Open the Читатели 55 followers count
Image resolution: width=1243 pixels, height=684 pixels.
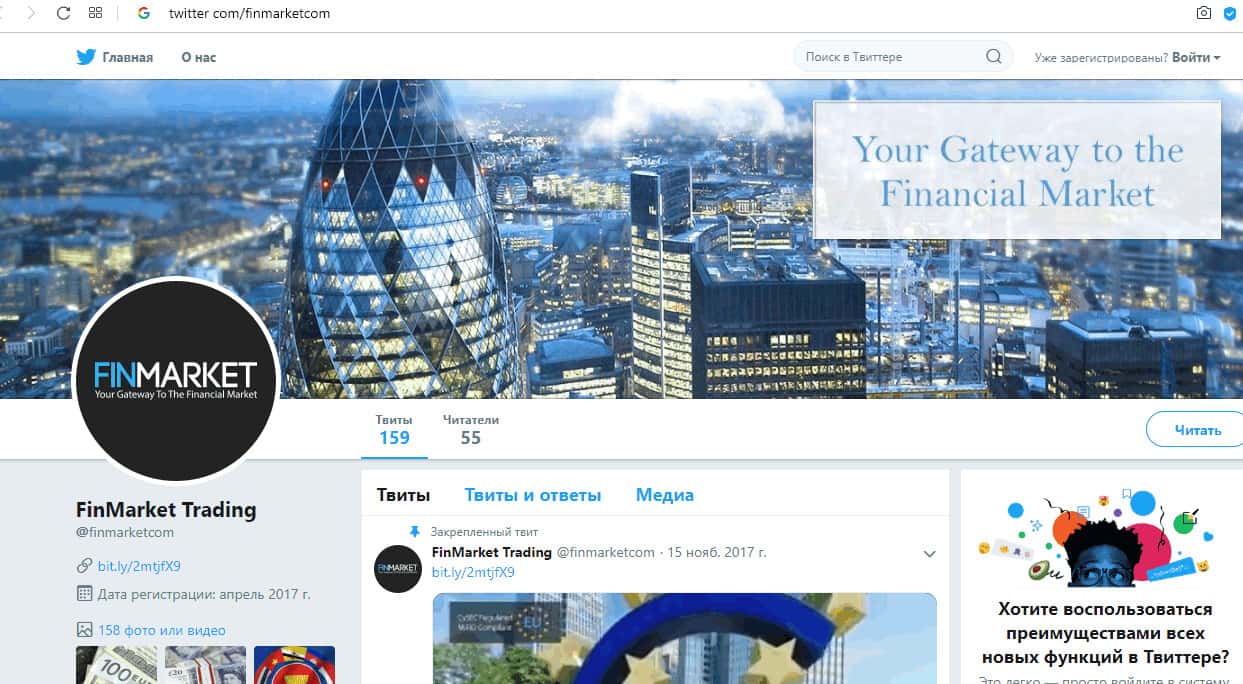coord(471,429)
